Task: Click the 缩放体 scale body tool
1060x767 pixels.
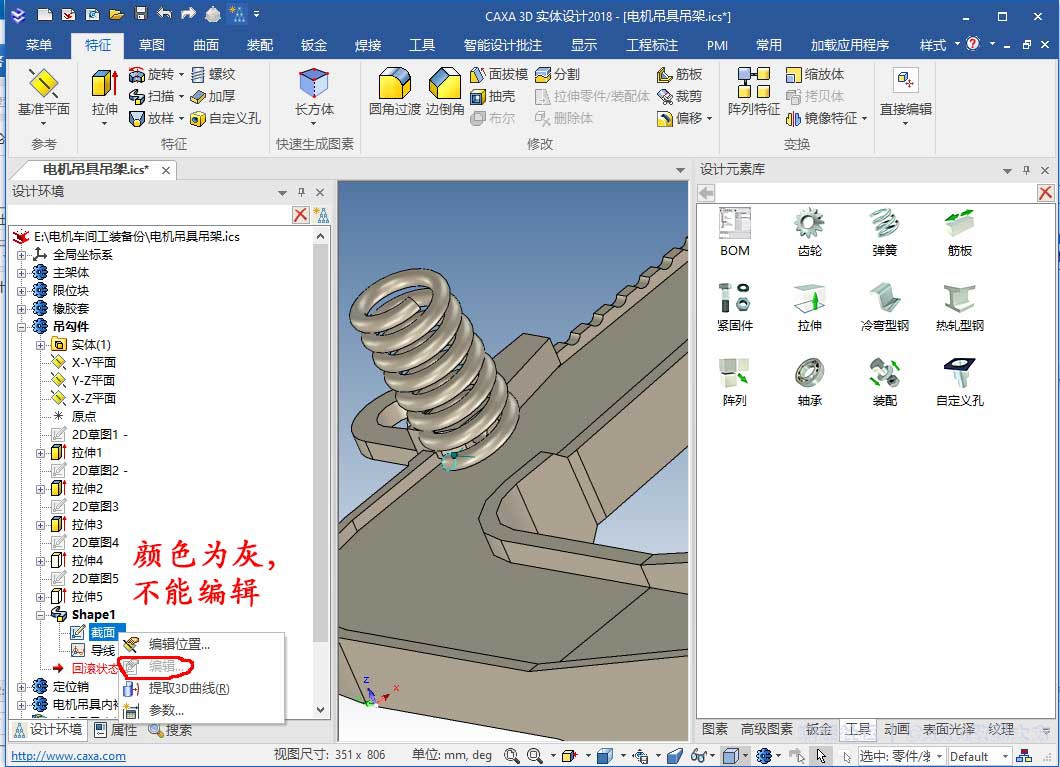Action: [x=815, y=74]
